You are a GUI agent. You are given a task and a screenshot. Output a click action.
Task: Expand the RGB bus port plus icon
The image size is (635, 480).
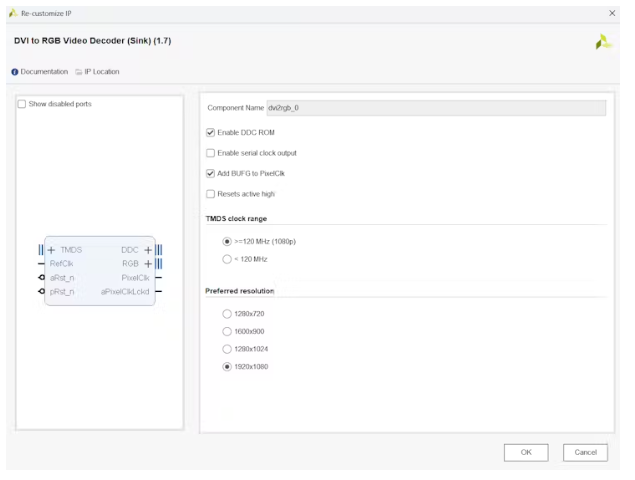click(x=147, y=264)
